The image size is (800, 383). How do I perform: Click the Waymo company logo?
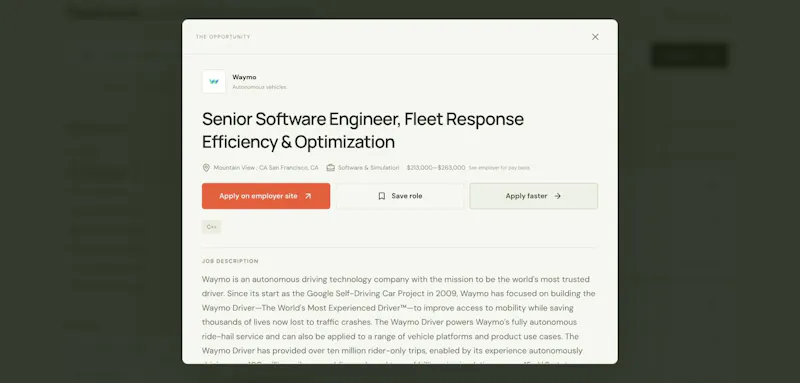214,82
